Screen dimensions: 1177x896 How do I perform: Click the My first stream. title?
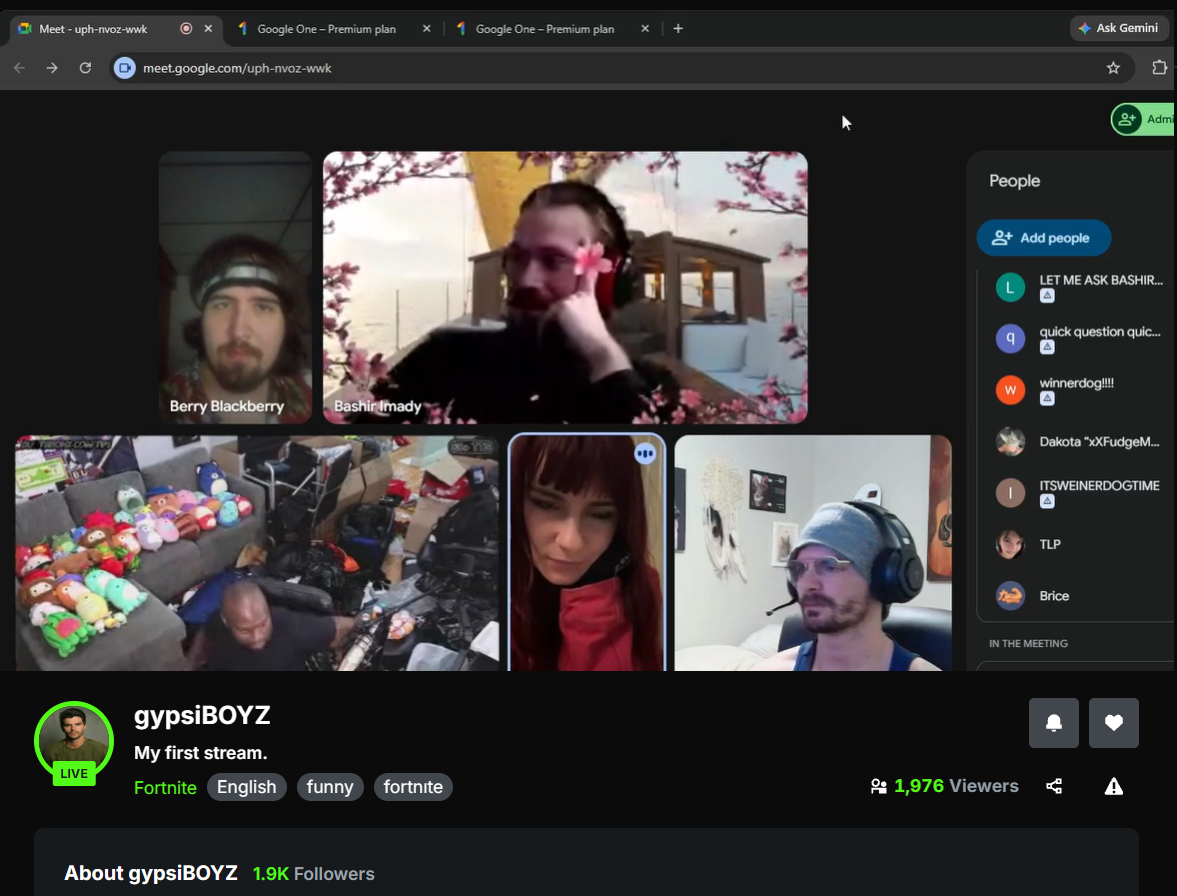coord(200,753)
